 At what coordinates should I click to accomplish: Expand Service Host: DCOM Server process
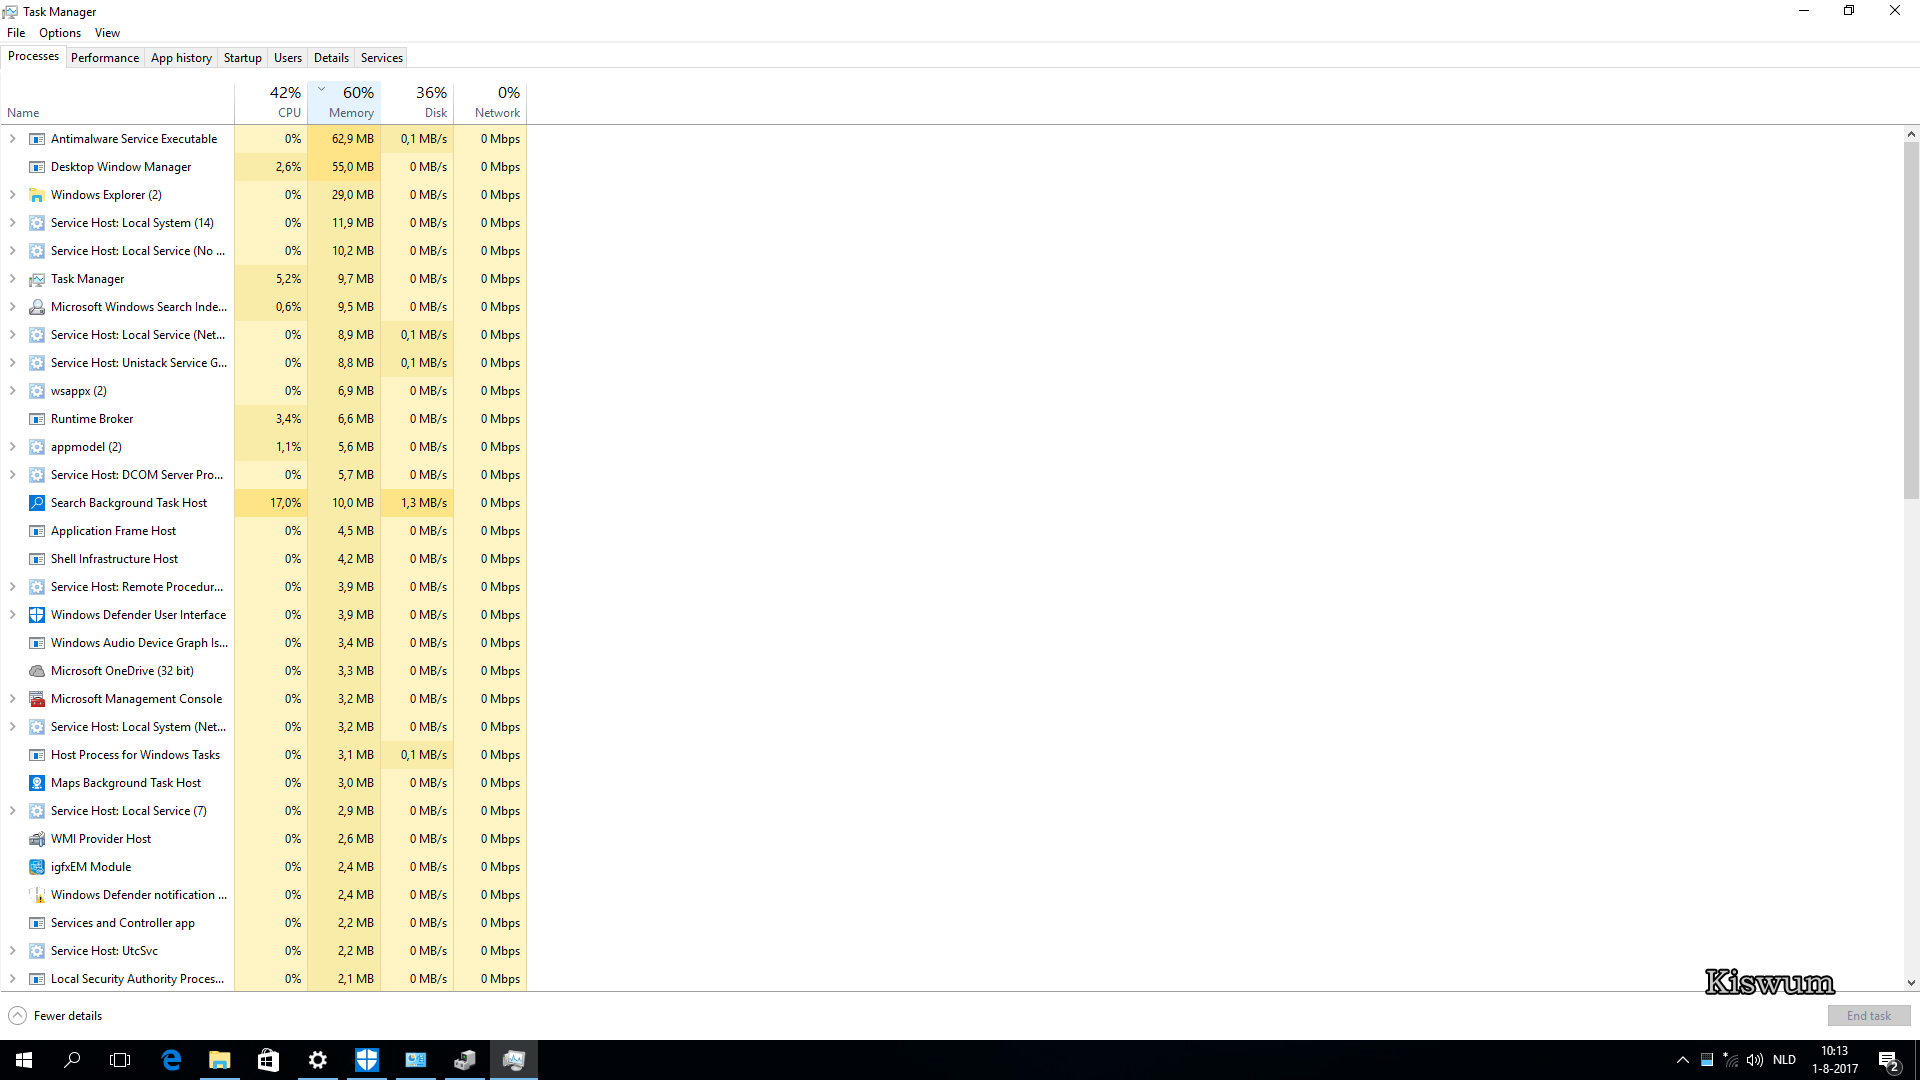[x=12, y=475]
